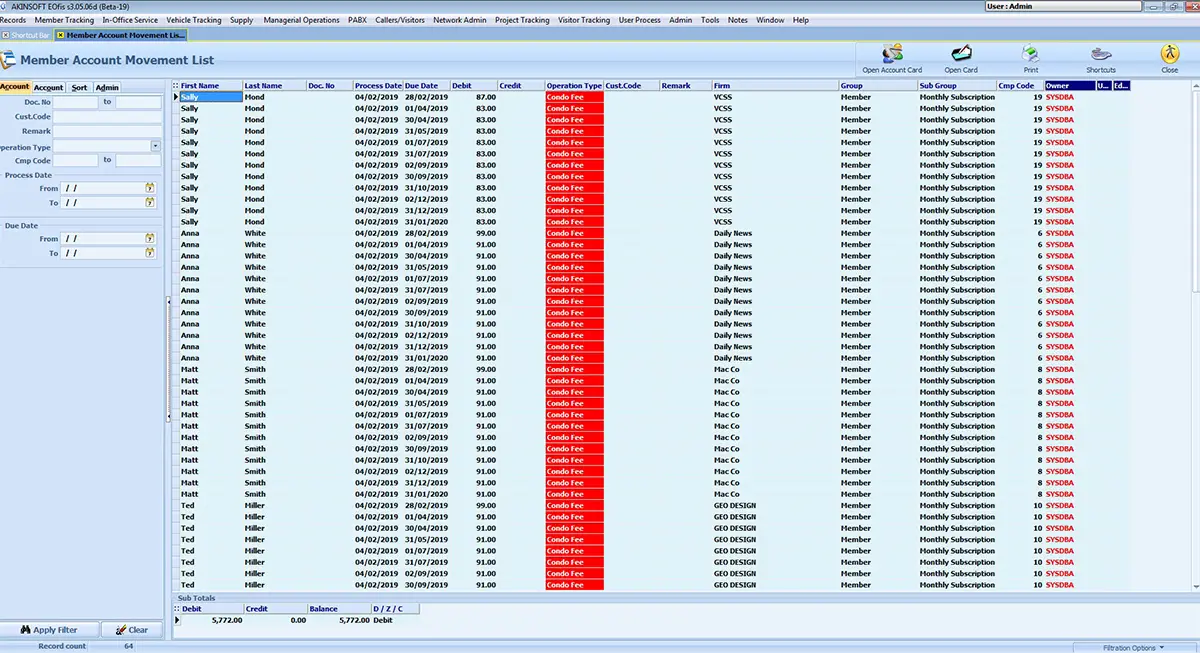Select the first Sally cell in First Name
The width and height of the screenshot is (1200, 653).
211,97
